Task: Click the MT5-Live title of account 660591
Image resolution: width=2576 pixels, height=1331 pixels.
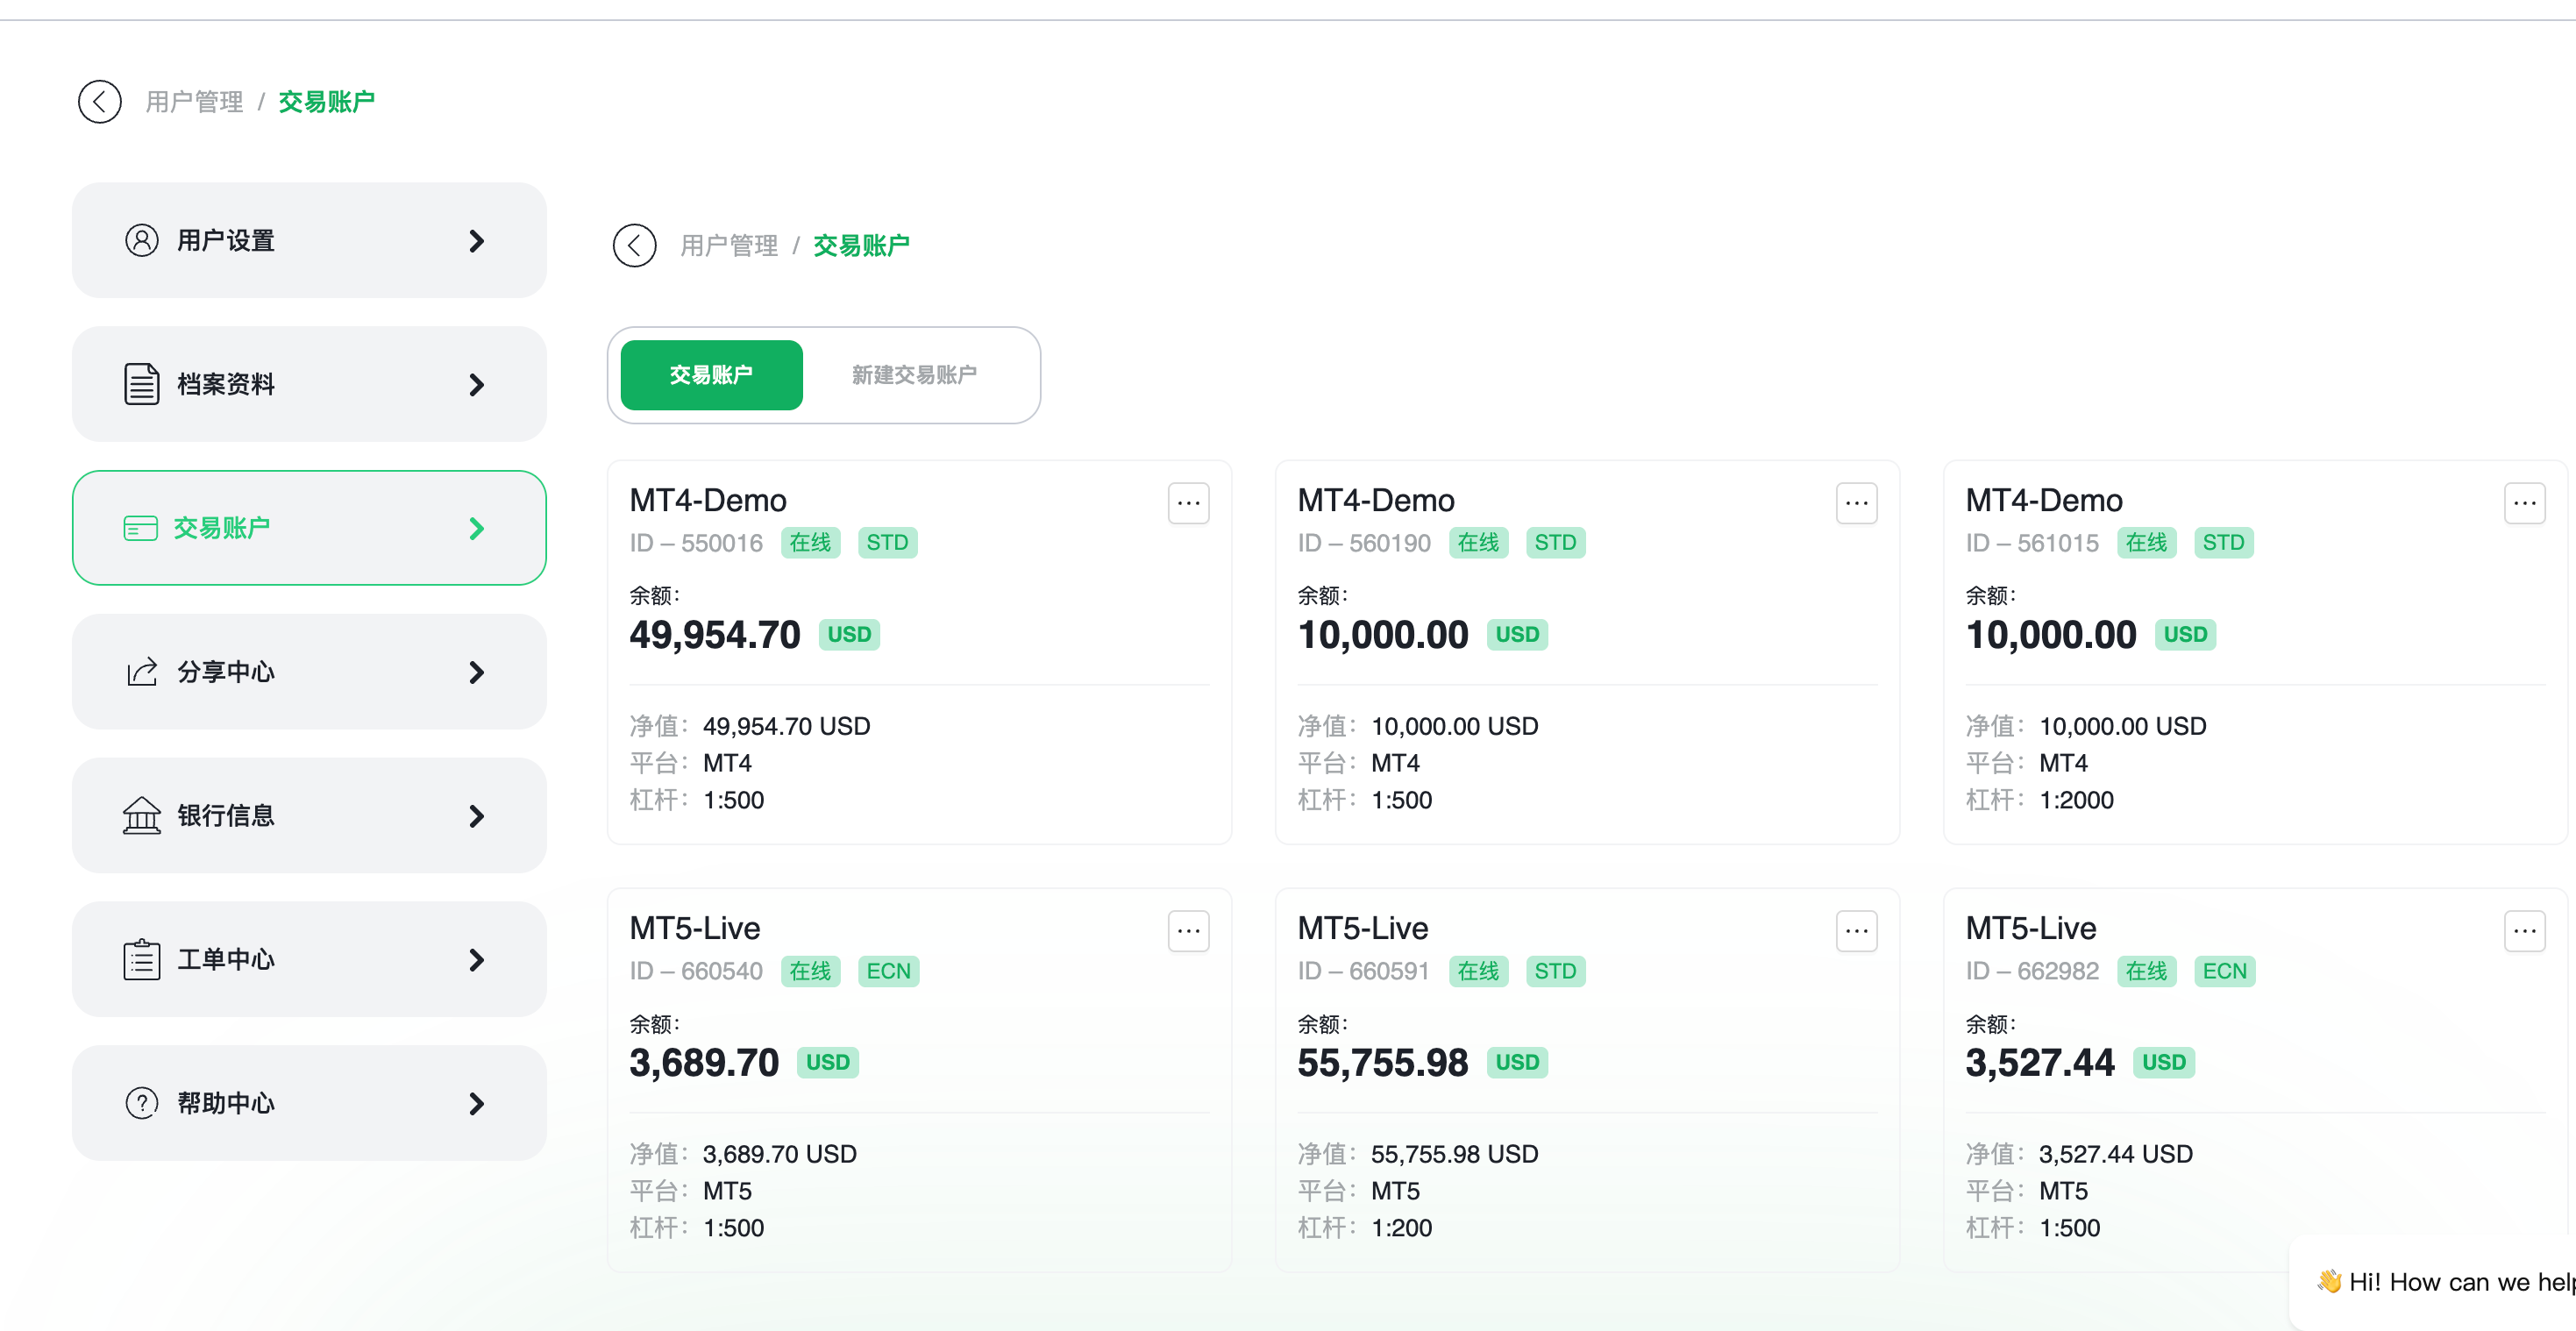Action: point(1363,928)
